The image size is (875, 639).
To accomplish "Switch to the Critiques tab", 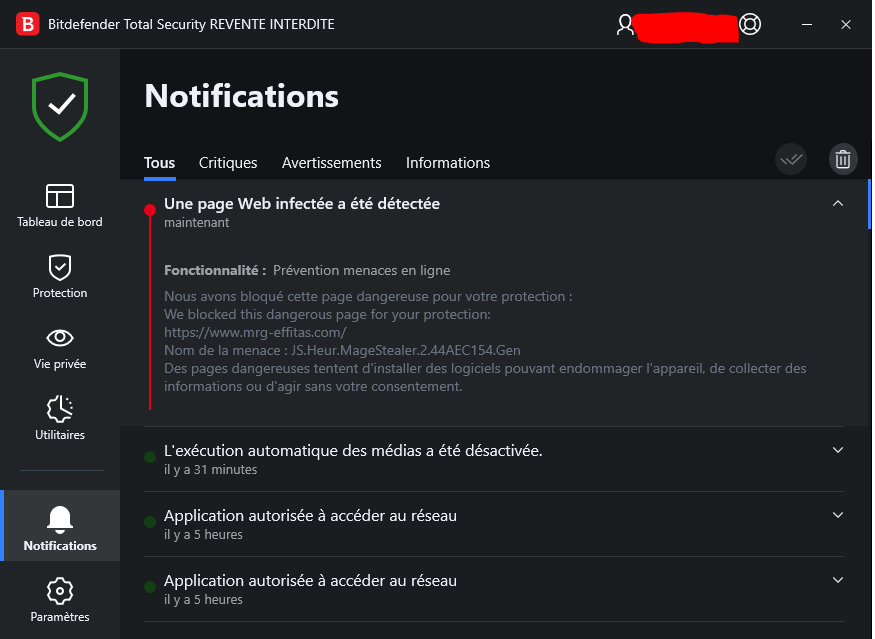I will pos(228,163).
